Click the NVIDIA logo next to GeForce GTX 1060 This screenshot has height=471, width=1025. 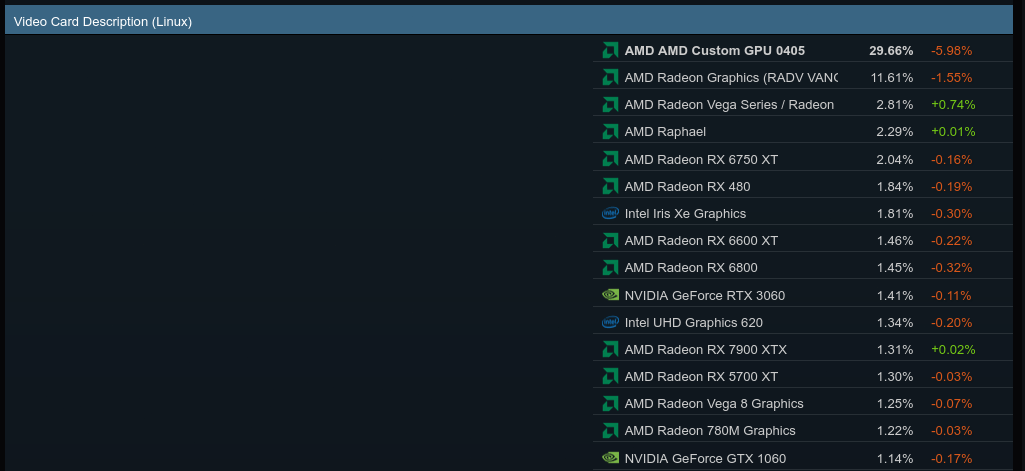(x=610, y=458)
